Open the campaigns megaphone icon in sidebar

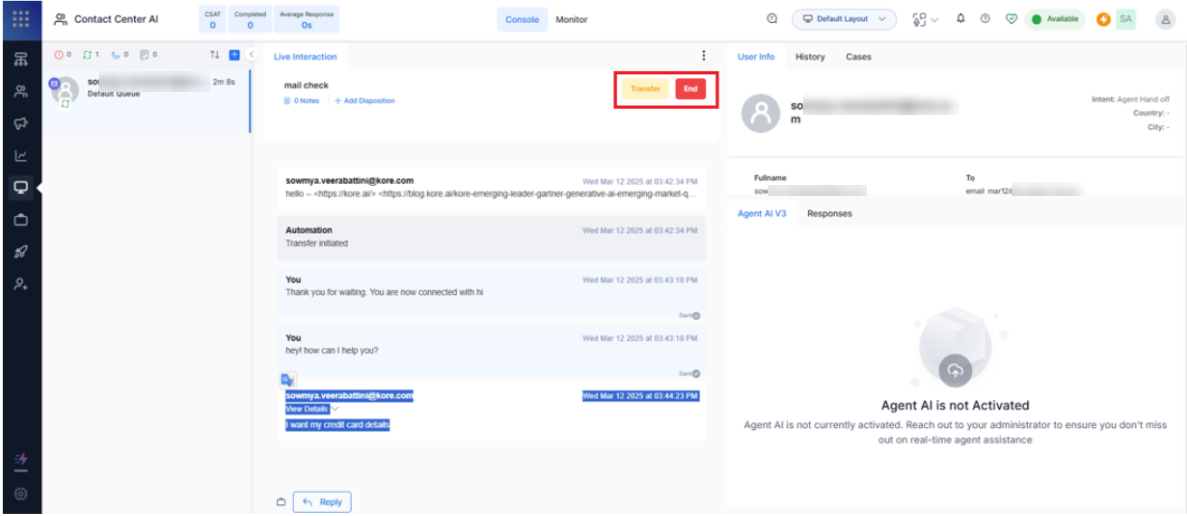coord(20,123)
